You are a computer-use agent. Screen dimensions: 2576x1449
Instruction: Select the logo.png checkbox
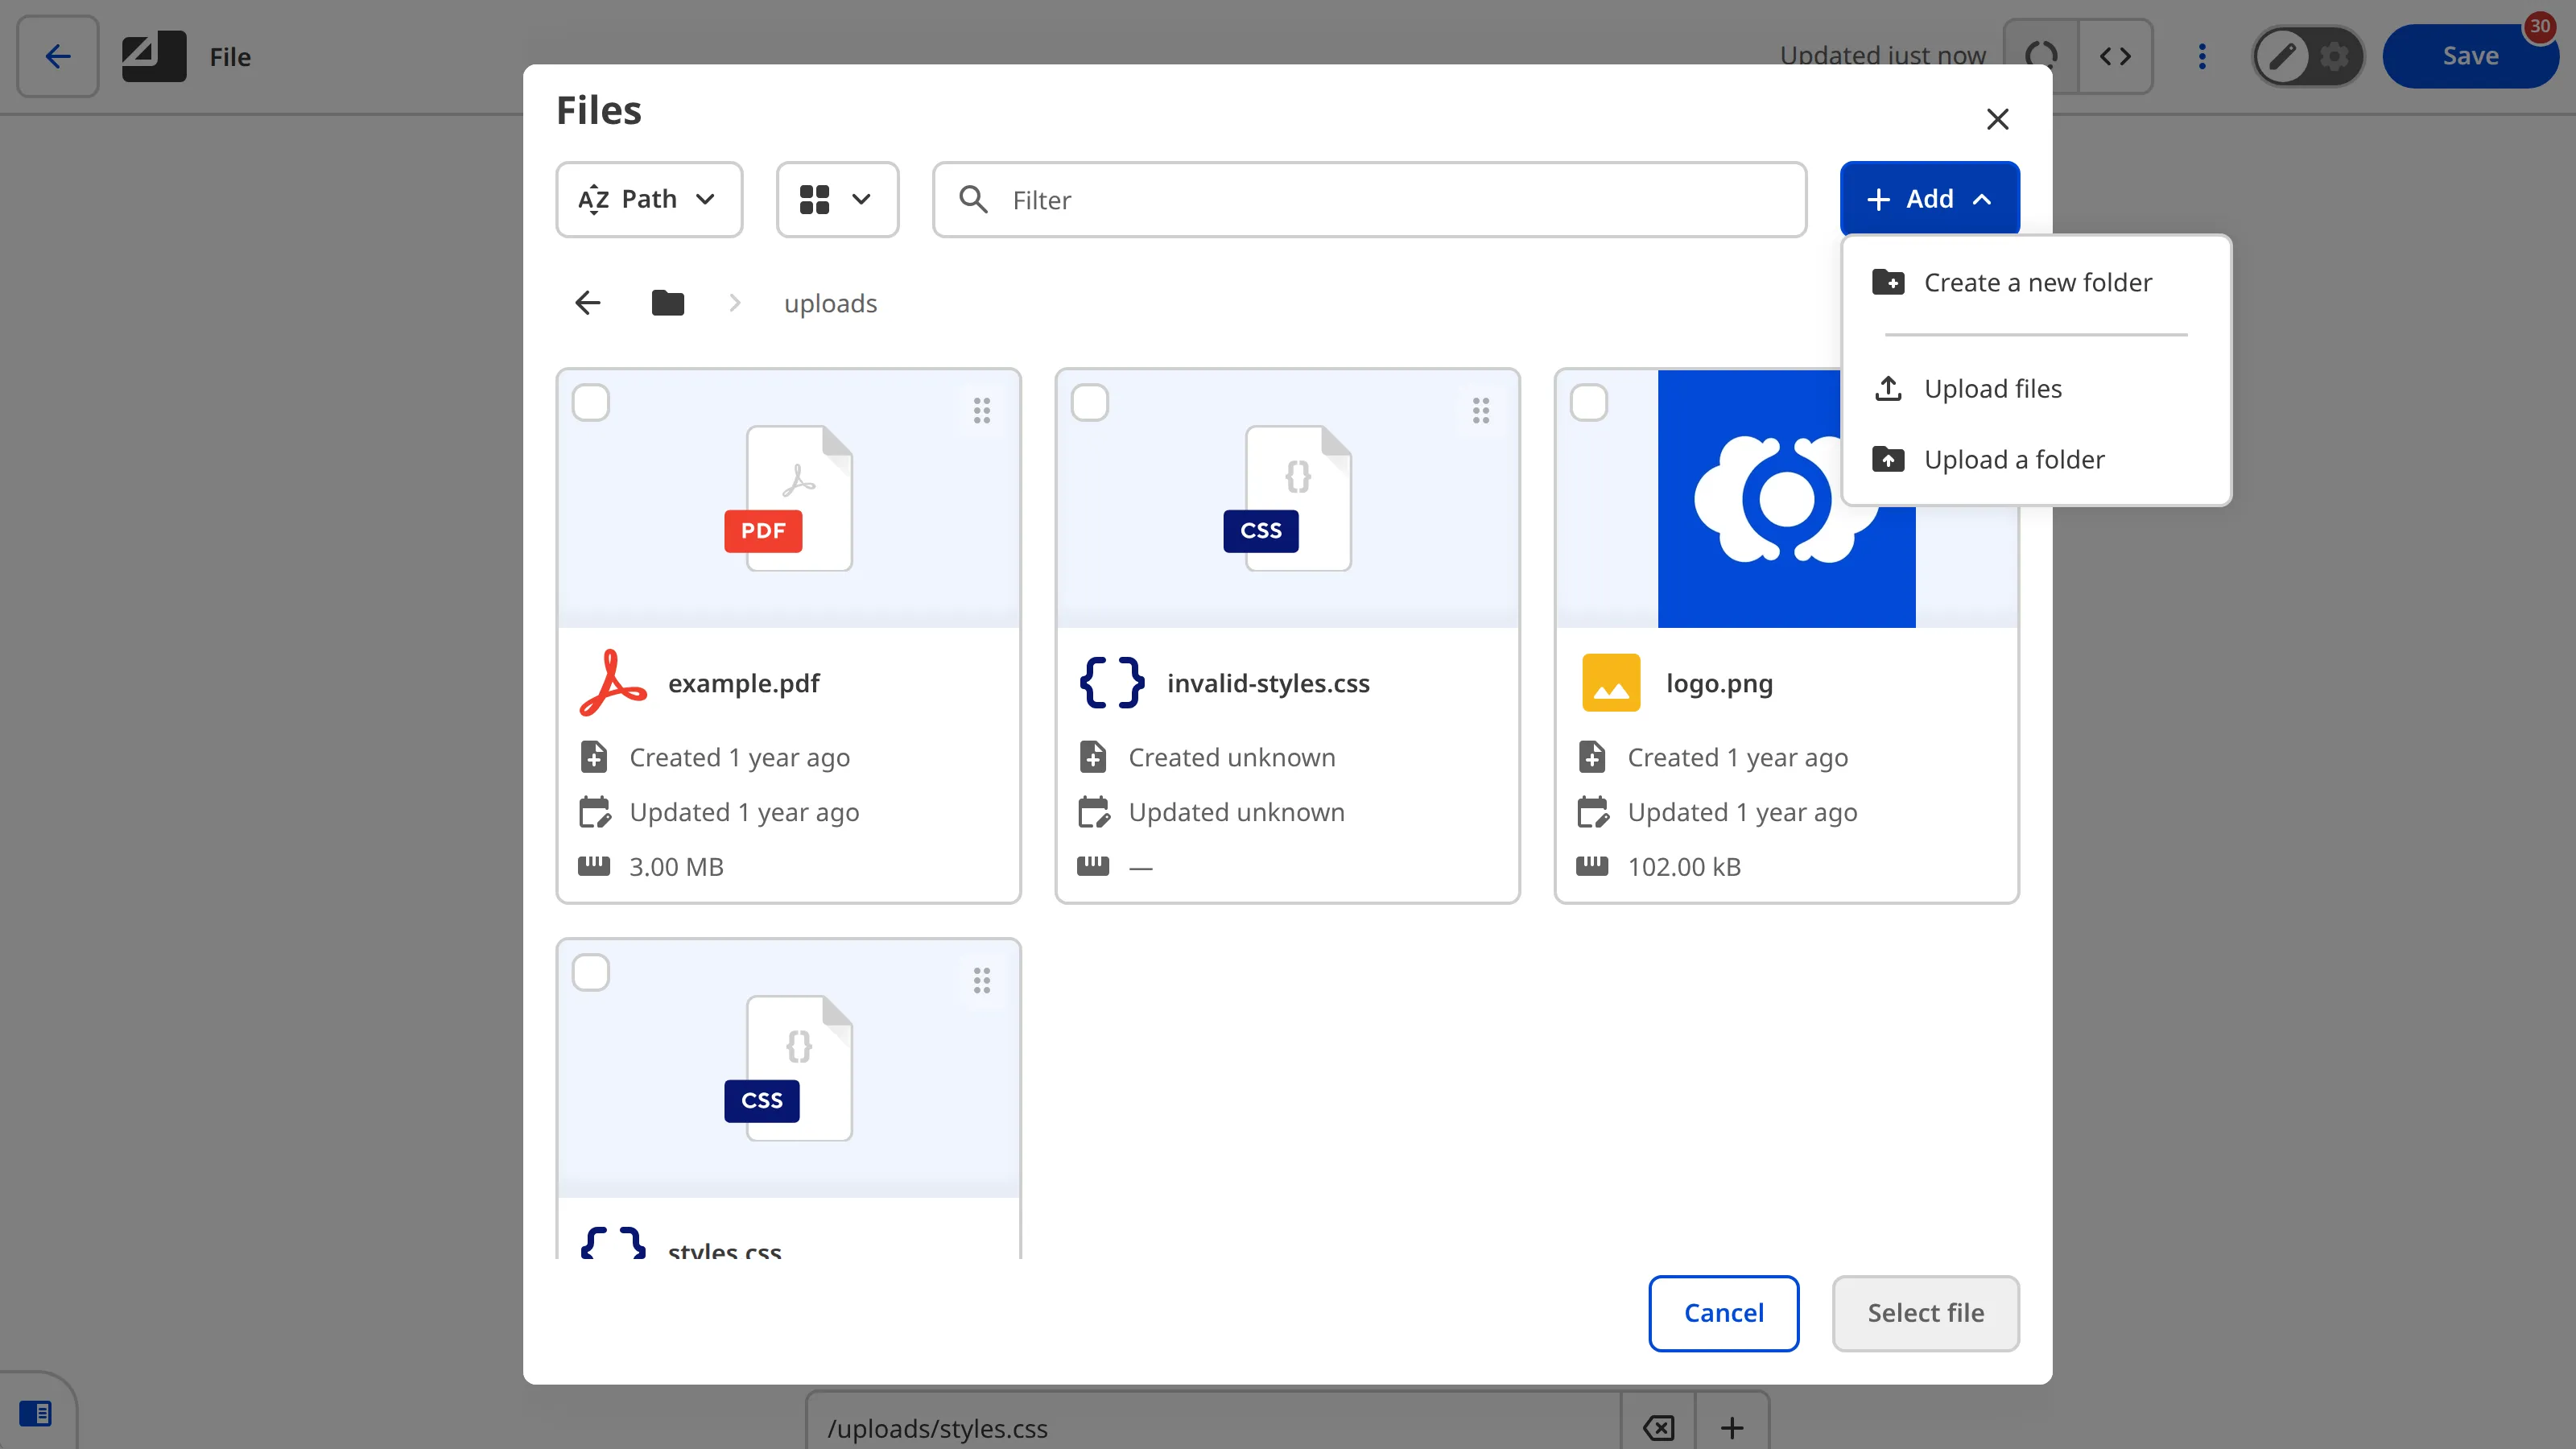tap(1588, 402)
